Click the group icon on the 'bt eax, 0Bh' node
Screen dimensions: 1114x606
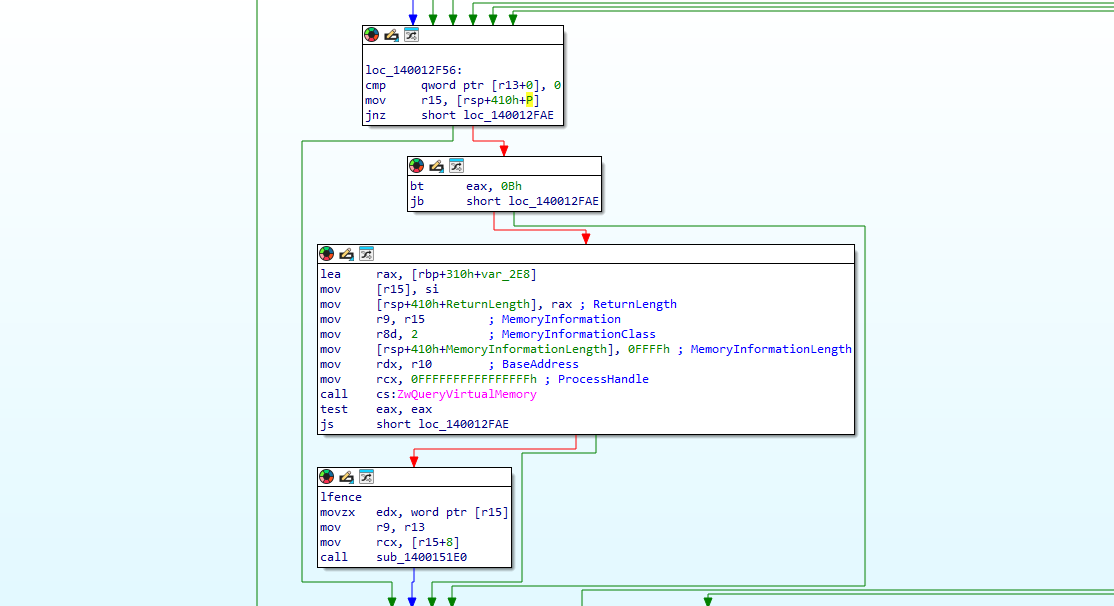[x=456, y=166]
